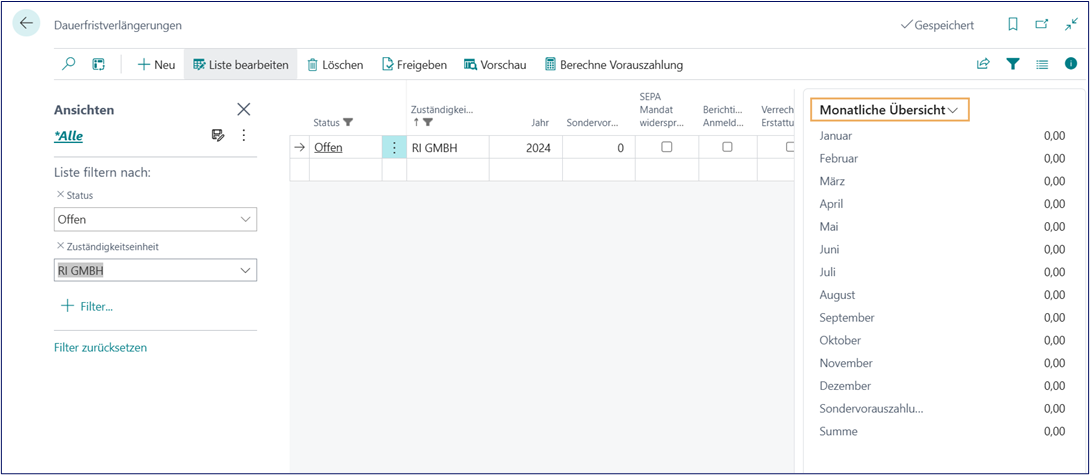Click the search magnifier icon

(69, 64)
